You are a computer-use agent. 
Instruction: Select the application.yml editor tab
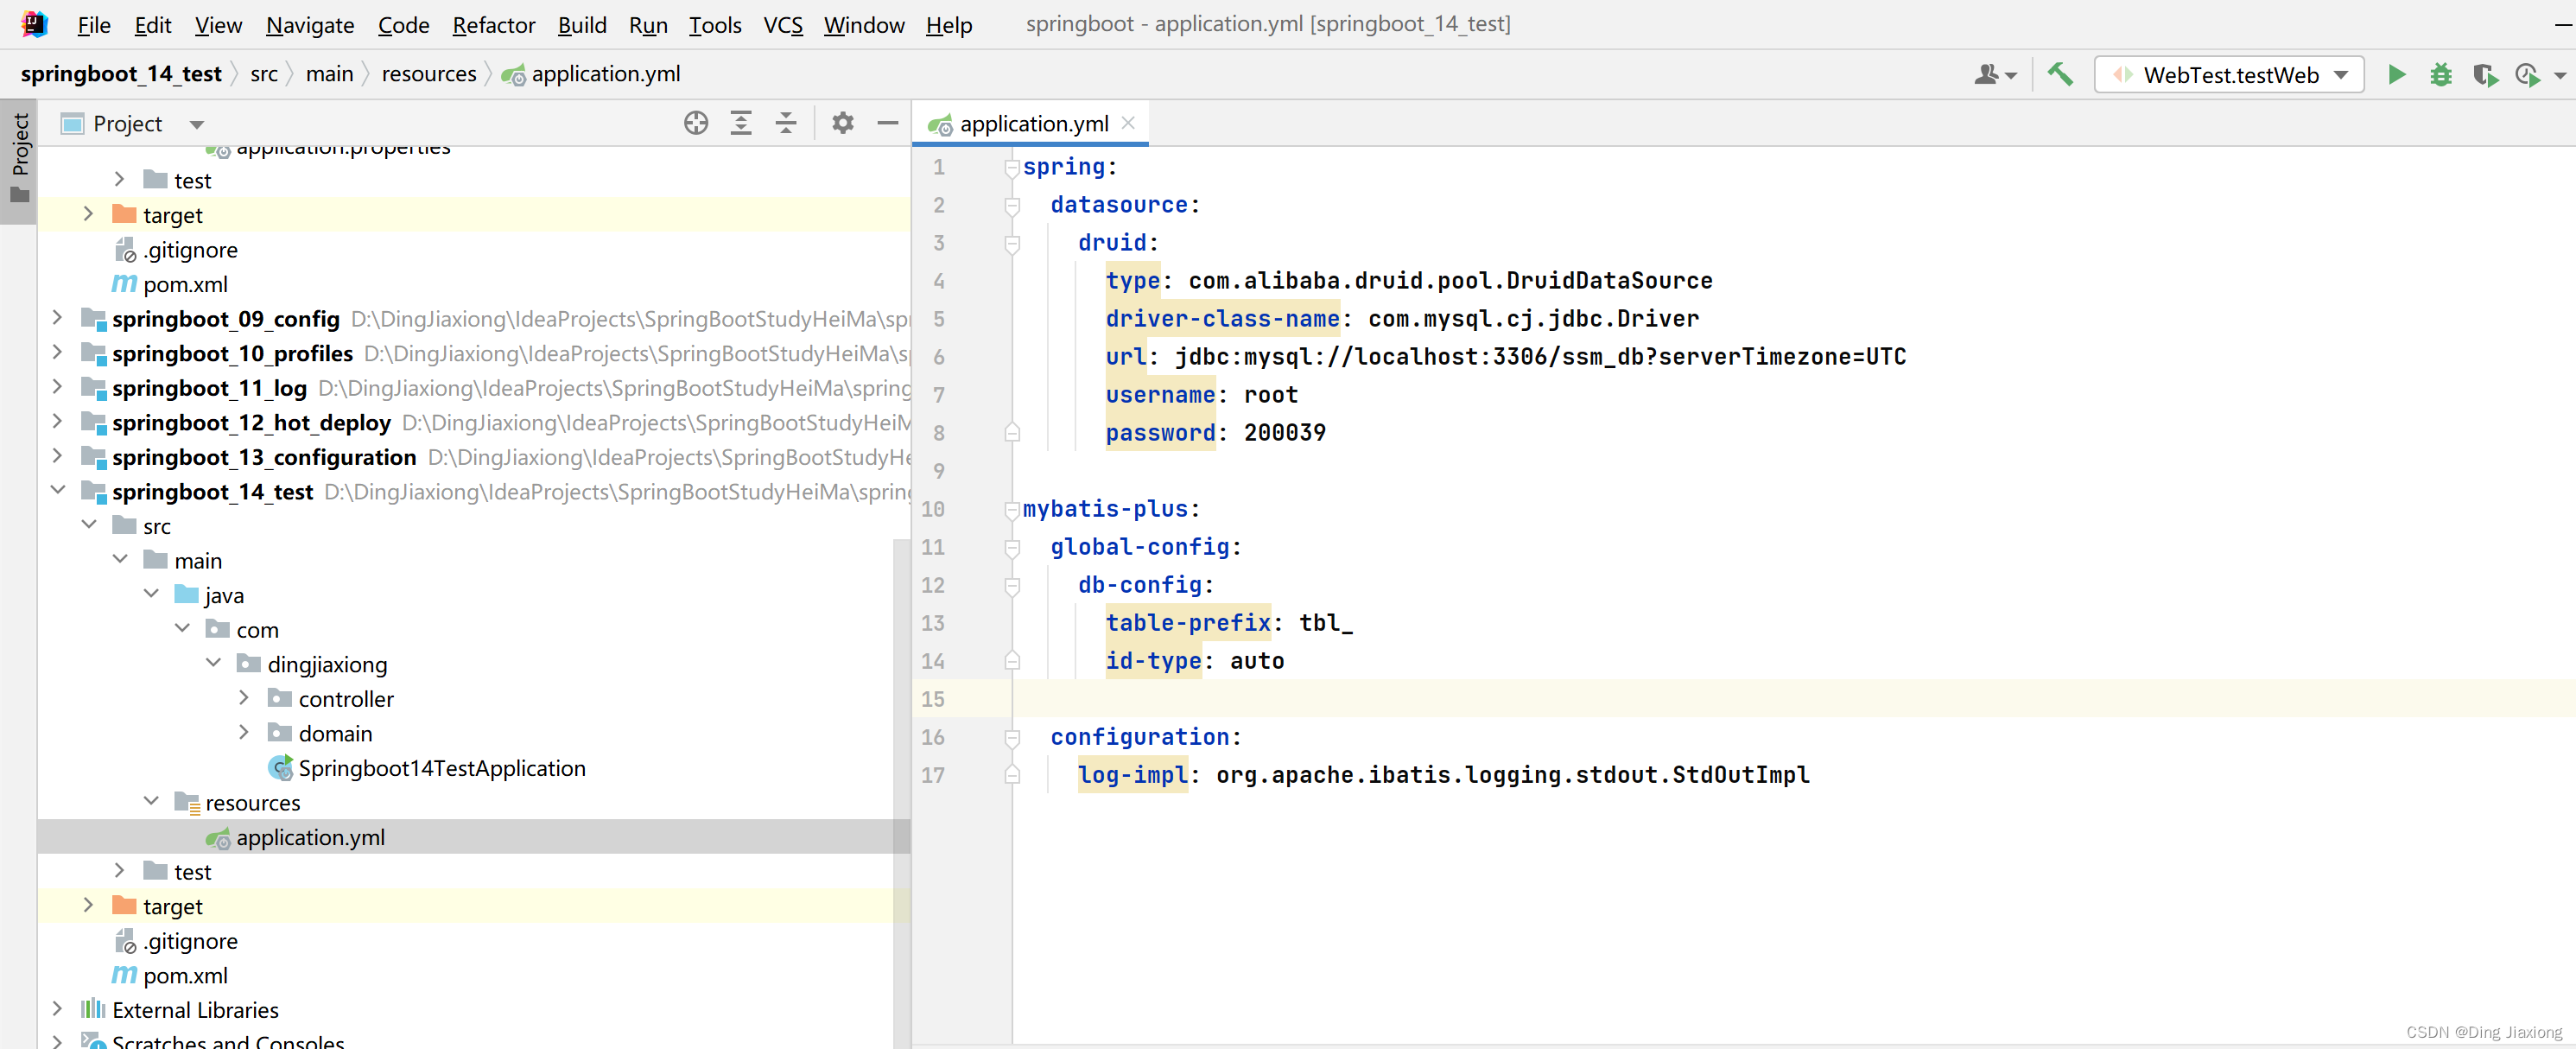(1030, 123)
